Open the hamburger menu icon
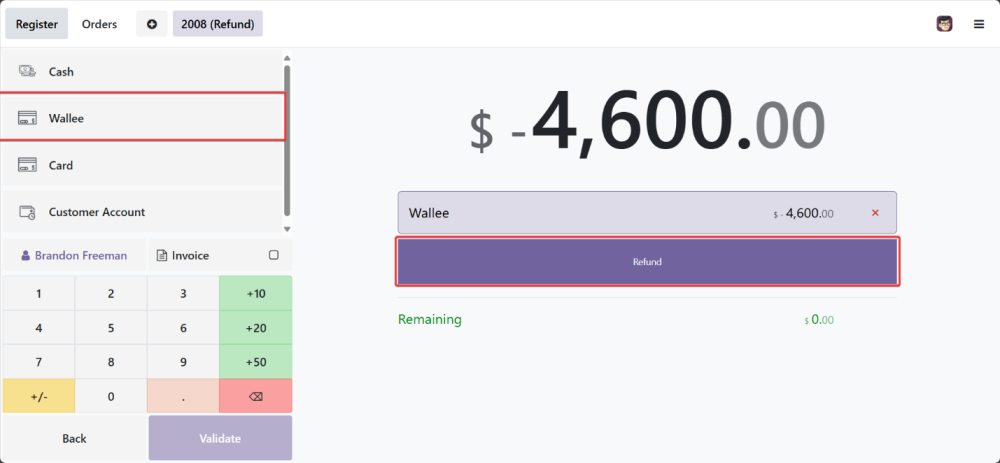The image size is (1000, 463). pos(979,24)
